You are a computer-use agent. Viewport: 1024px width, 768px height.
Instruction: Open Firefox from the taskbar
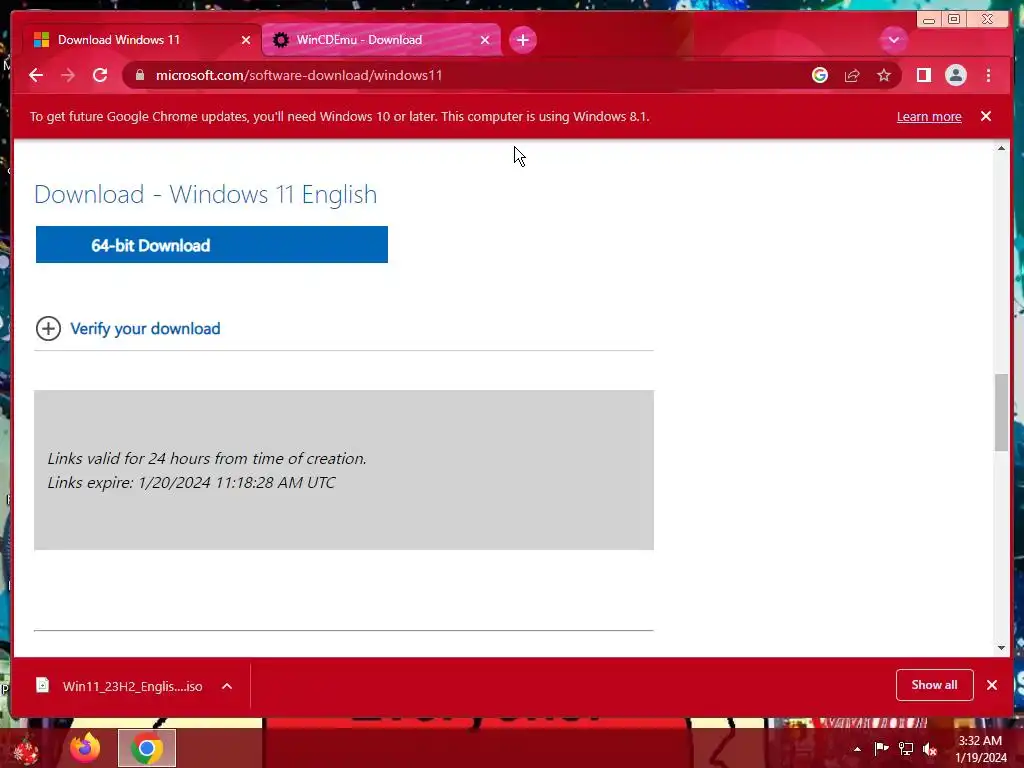85,748
